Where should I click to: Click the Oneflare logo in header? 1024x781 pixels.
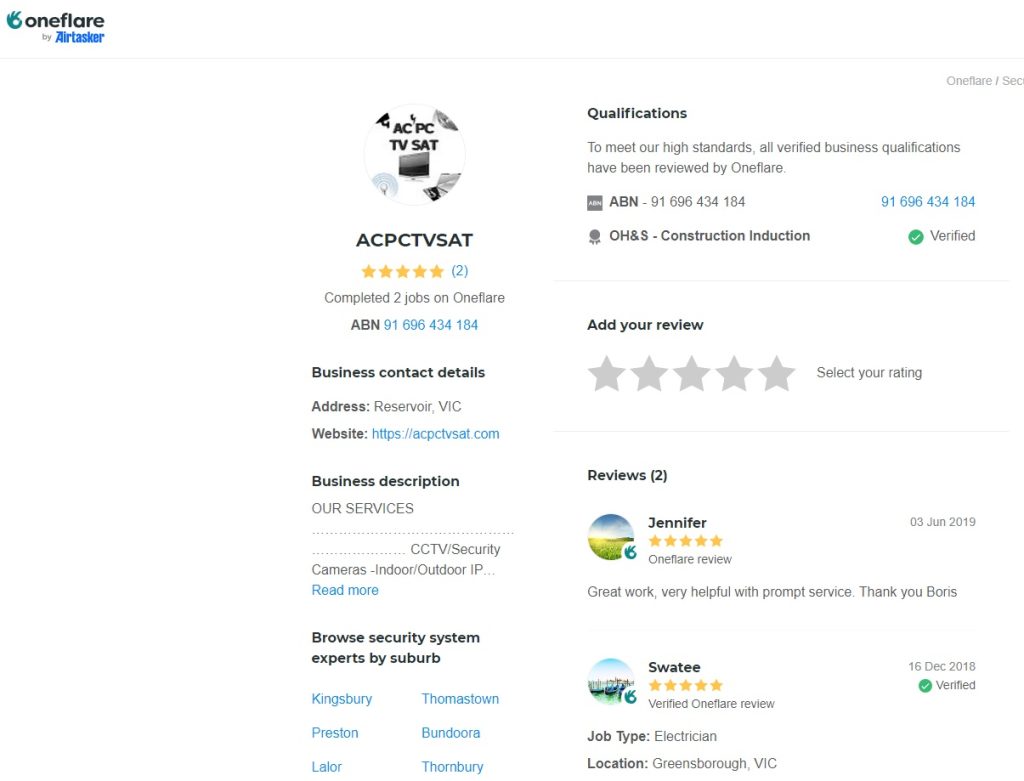[x=55, y=27]
